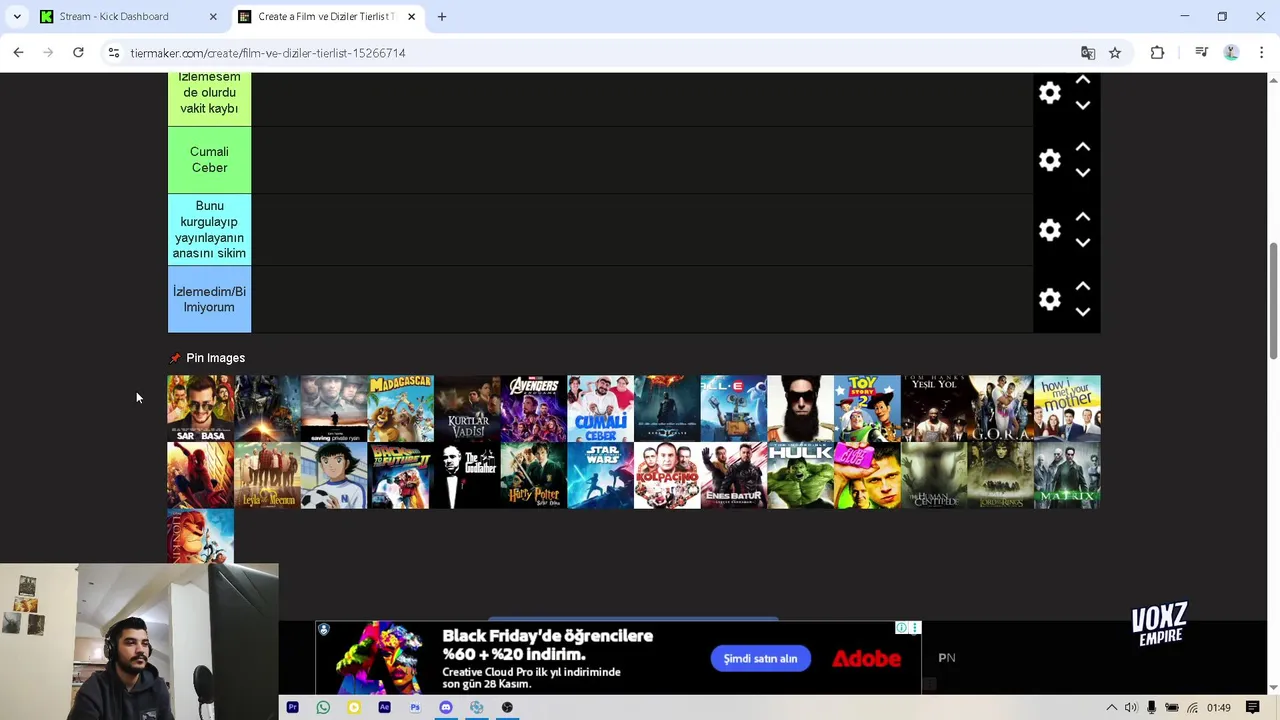This screenshot has height=720, width=1280.
Task: Choose the How I Met Your Mother poster
Action: [1067, 408]
